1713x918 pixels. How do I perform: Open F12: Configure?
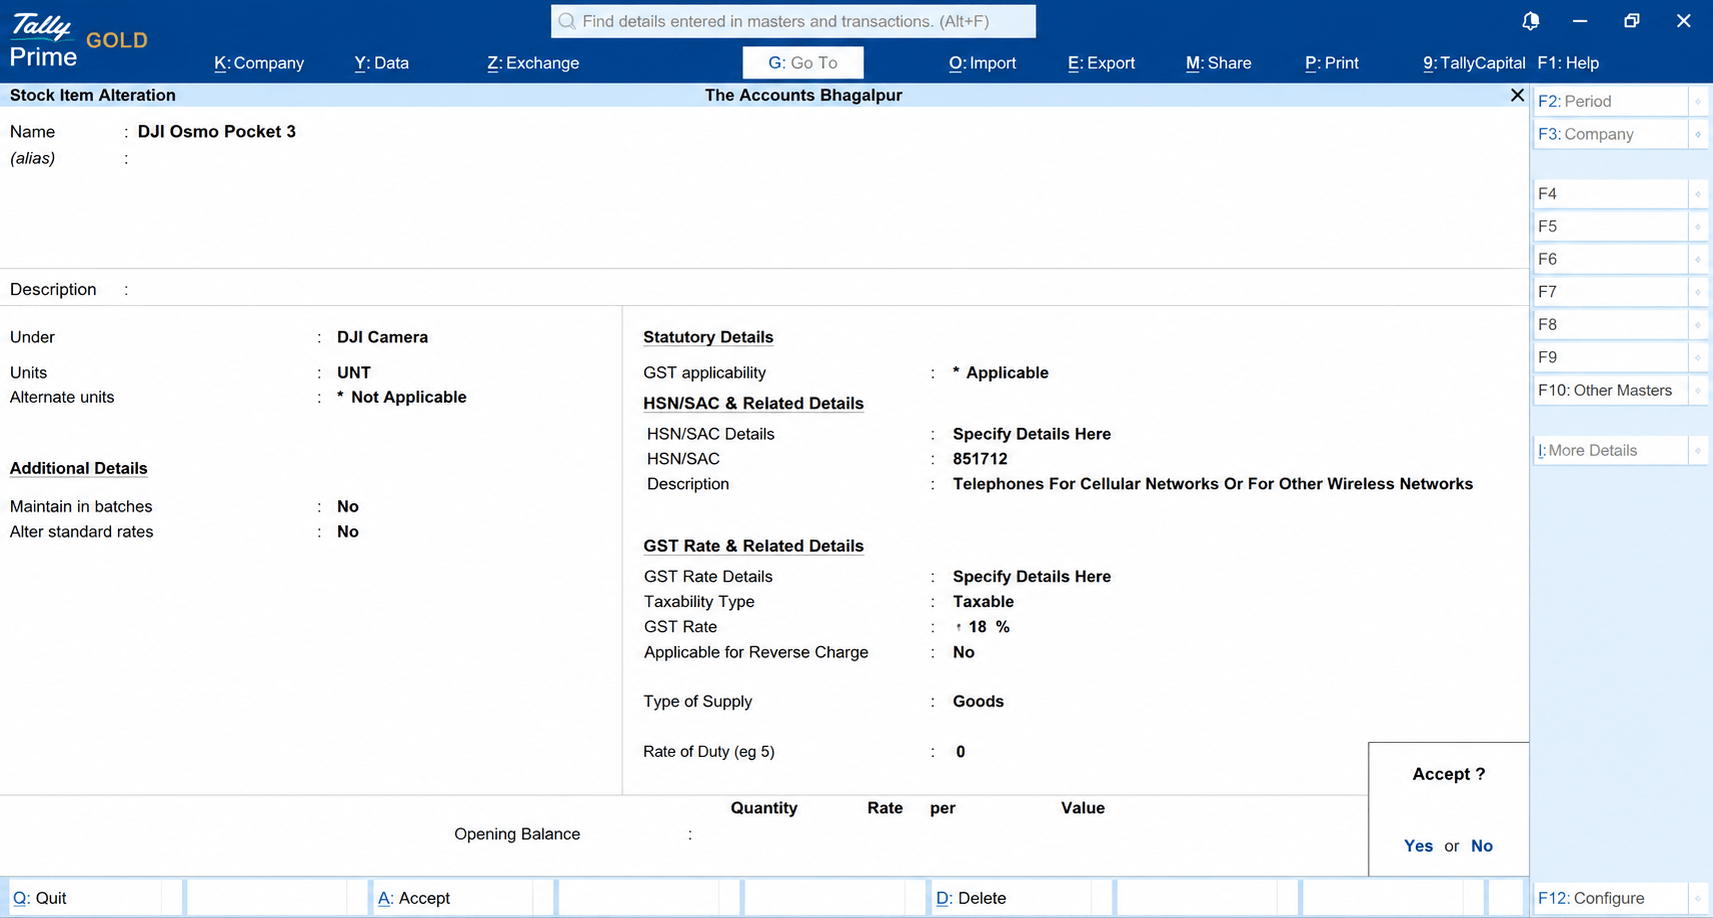pyautogui.click(x=1610, y=898)
